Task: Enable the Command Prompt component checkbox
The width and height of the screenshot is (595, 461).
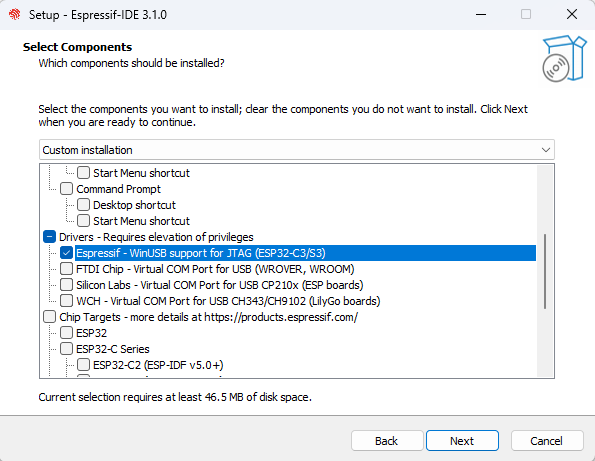Action: click(x=66, y=189)
